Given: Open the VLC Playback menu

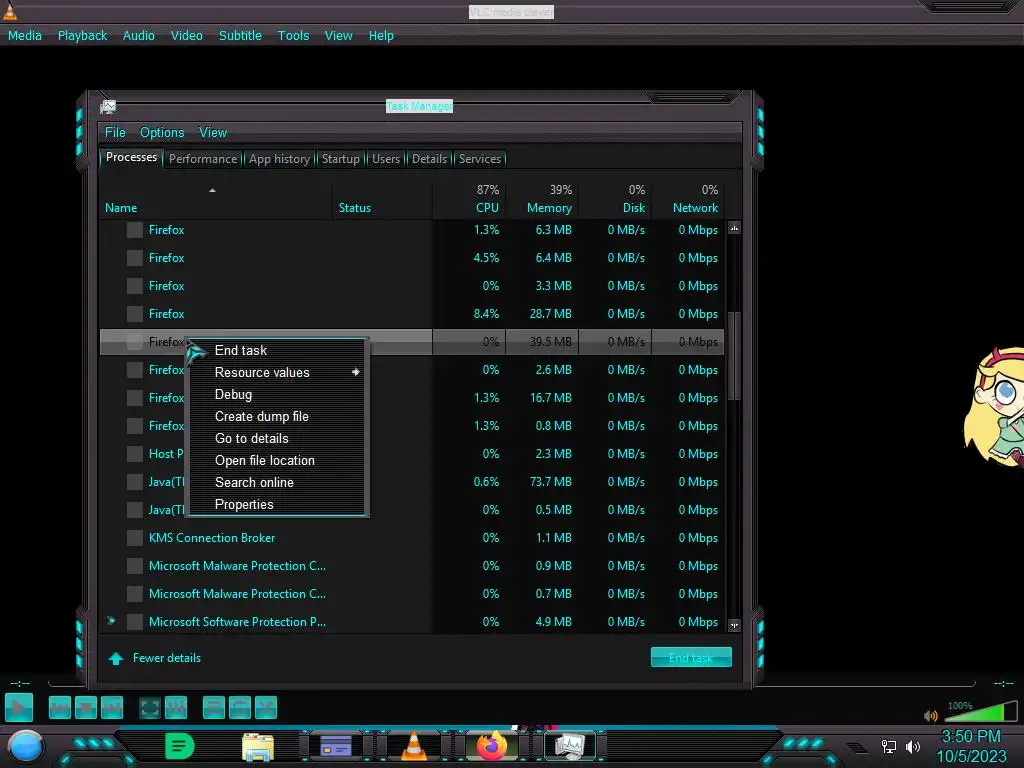Looking at the screenshot, I should tap(82, 36).
